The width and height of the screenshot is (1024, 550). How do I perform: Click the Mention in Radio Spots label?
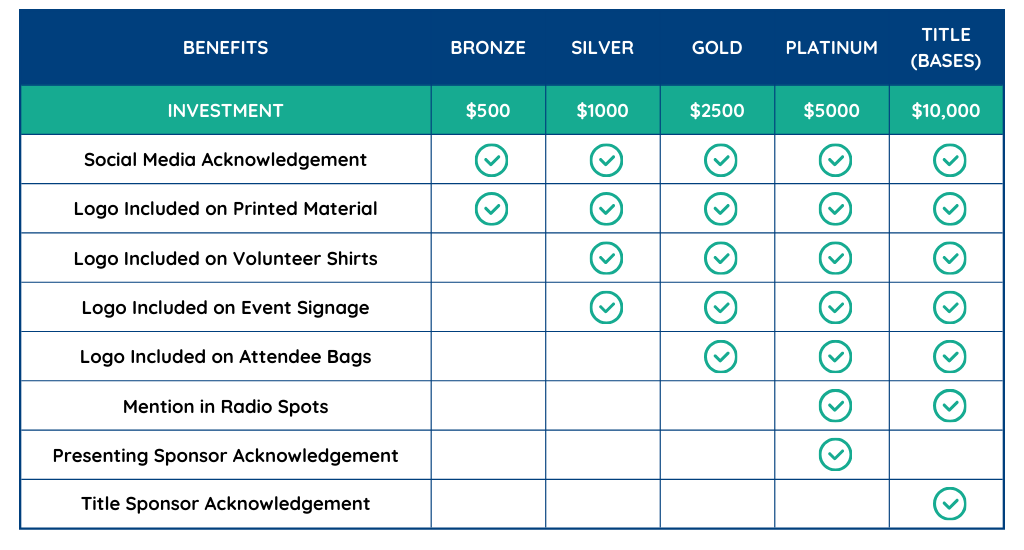click(x=225, y=406)
